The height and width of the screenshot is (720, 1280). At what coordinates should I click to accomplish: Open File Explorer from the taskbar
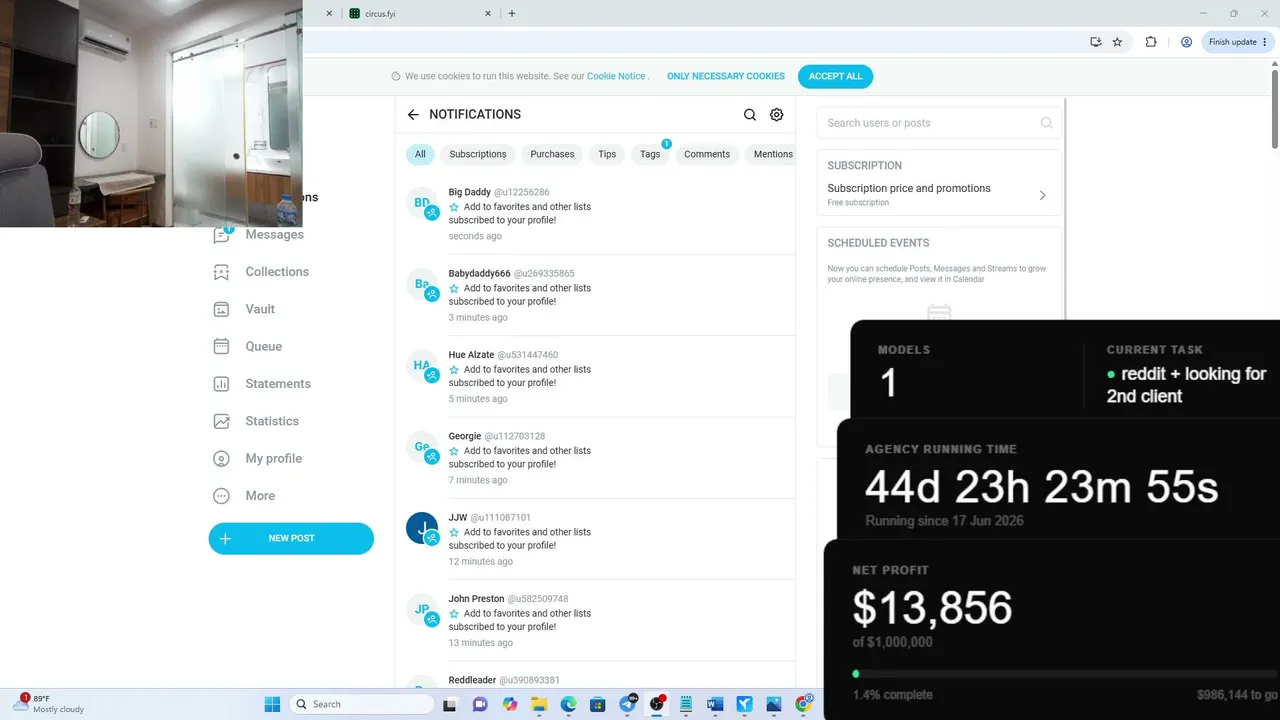pos(539,704)
